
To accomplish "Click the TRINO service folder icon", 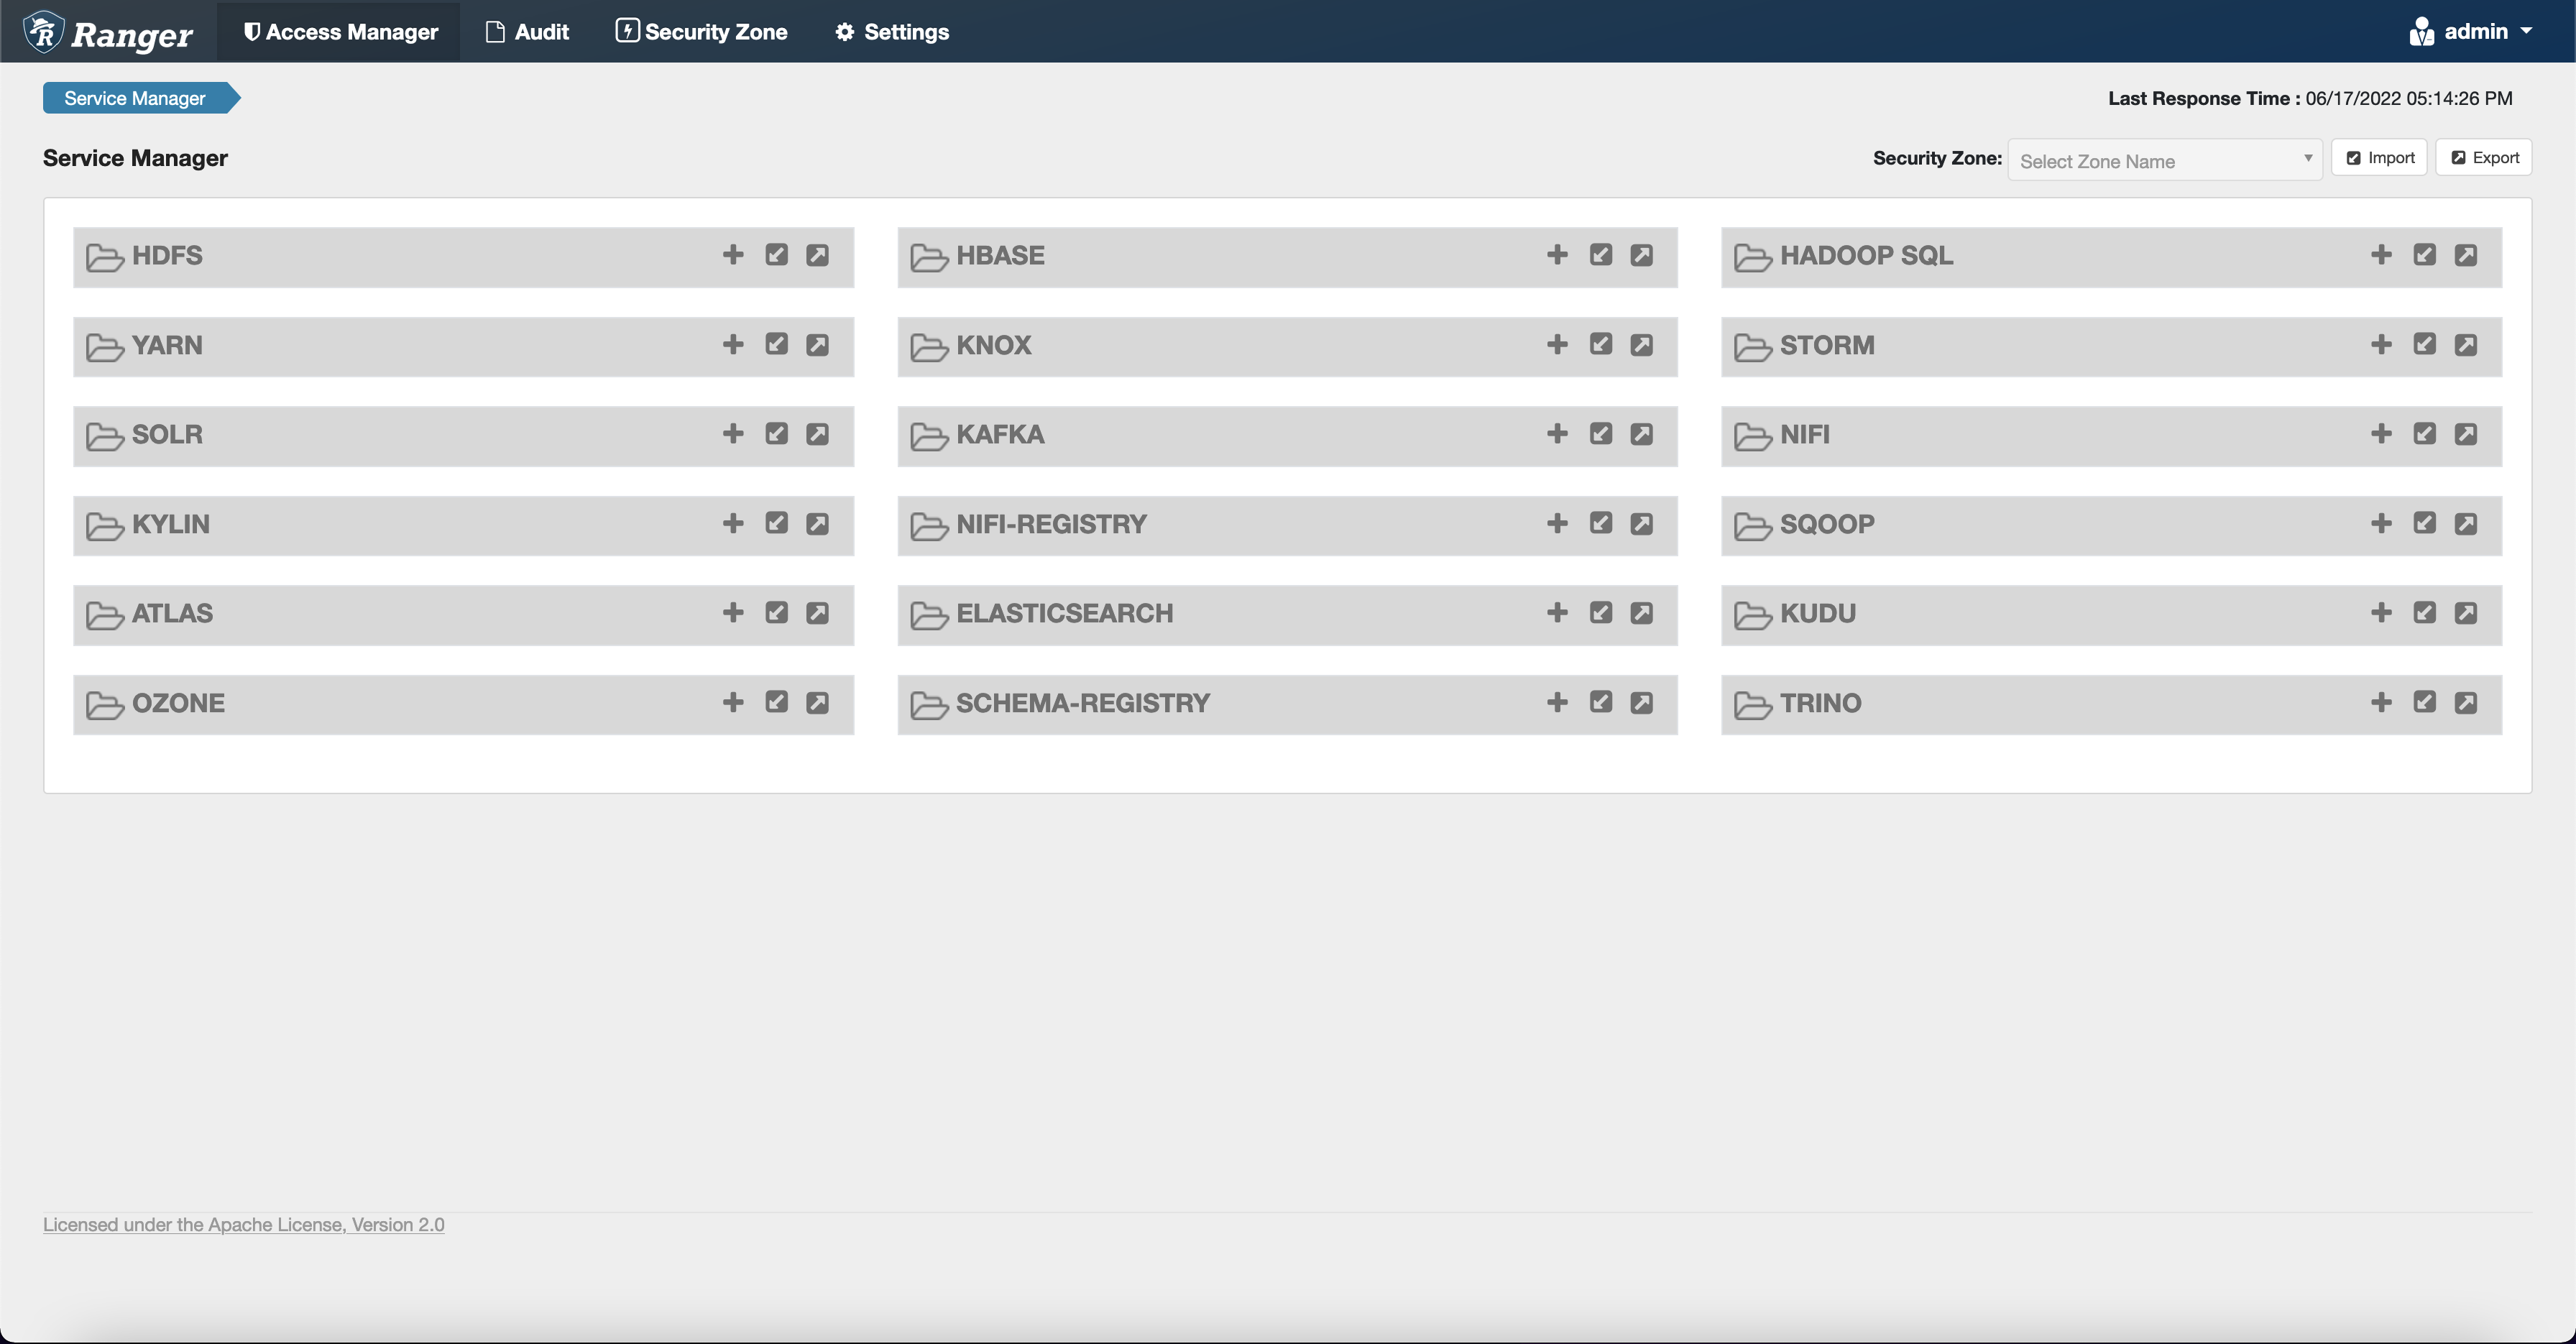I will pyautogui.click(x=1752, y=701).
